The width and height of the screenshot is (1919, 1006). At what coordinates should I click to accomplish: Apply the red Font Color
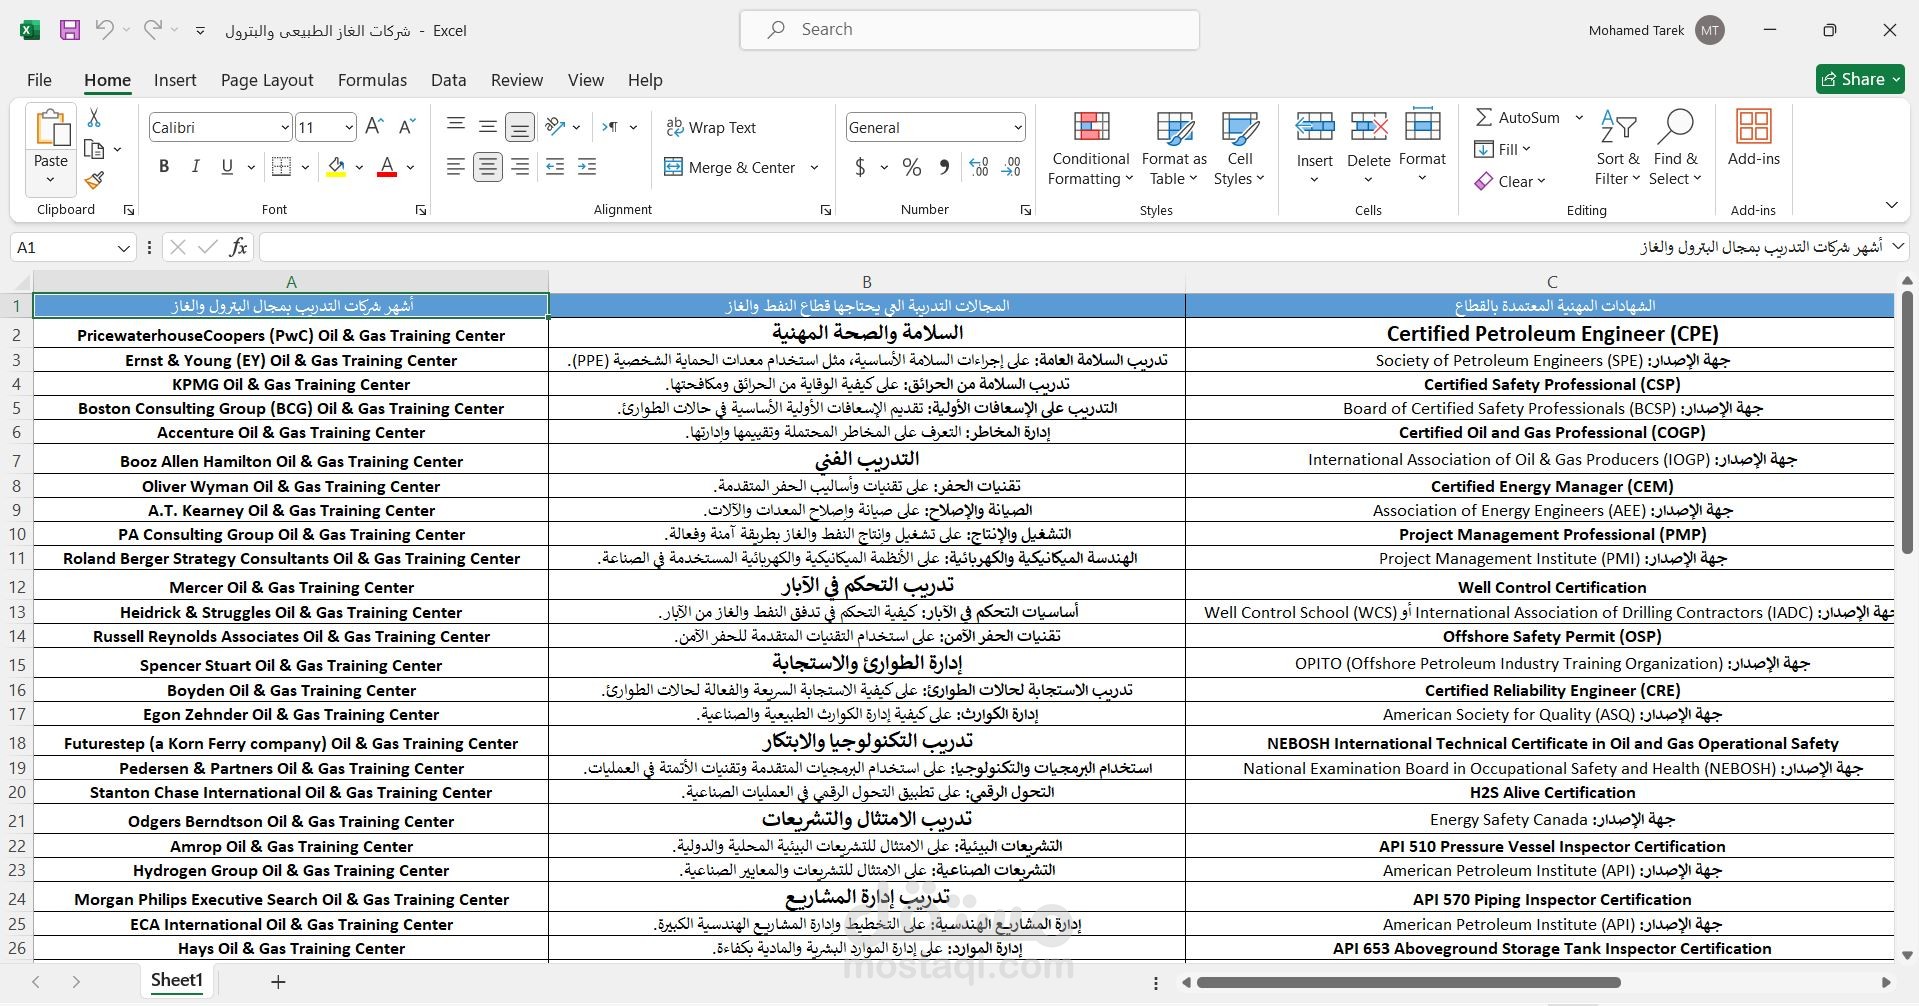pyautogui.click(x=387, y=167)
